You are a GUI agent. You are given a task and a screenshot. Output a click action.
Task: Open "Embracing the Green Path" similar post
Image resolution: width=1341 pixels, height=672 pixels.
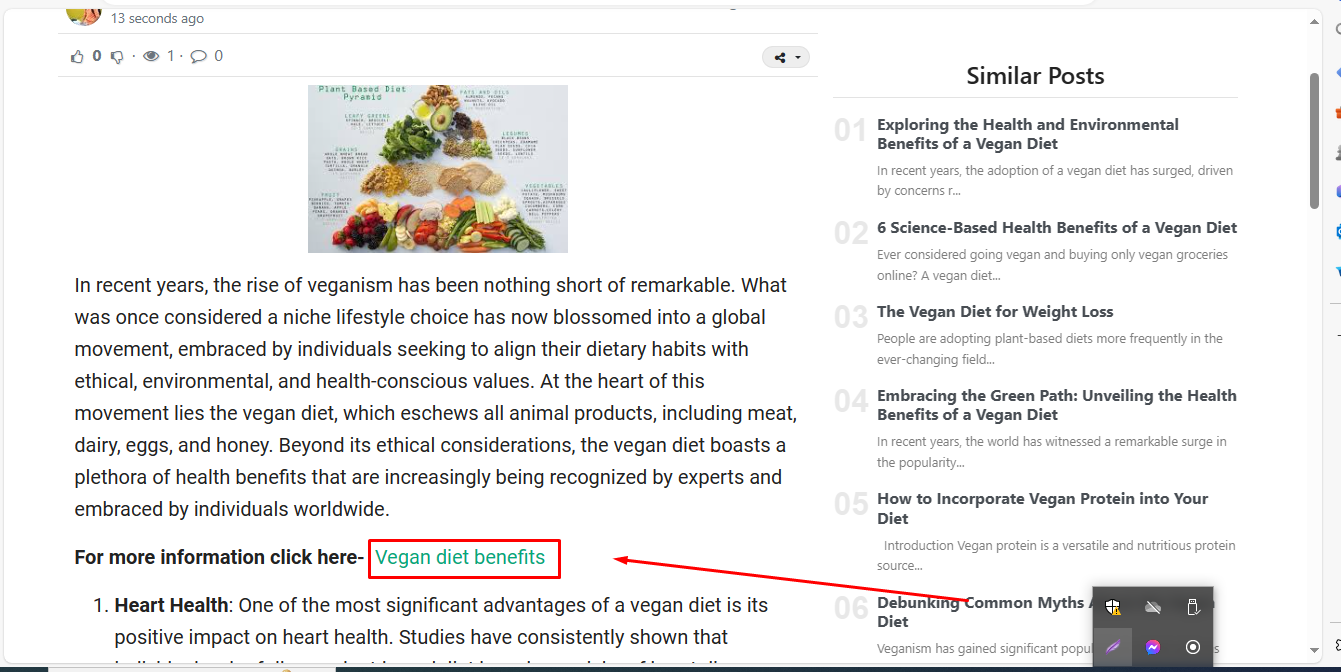pos(1056,405)
